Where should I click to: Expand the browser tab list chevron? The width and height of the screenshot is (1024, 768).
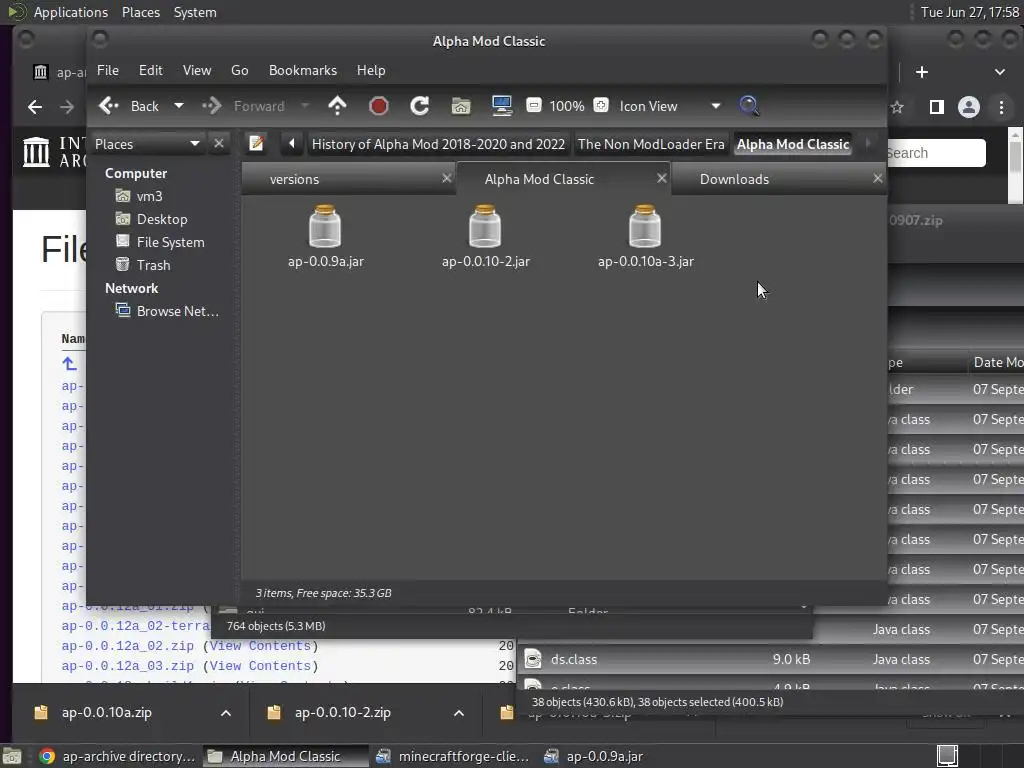tap(999, 72)
